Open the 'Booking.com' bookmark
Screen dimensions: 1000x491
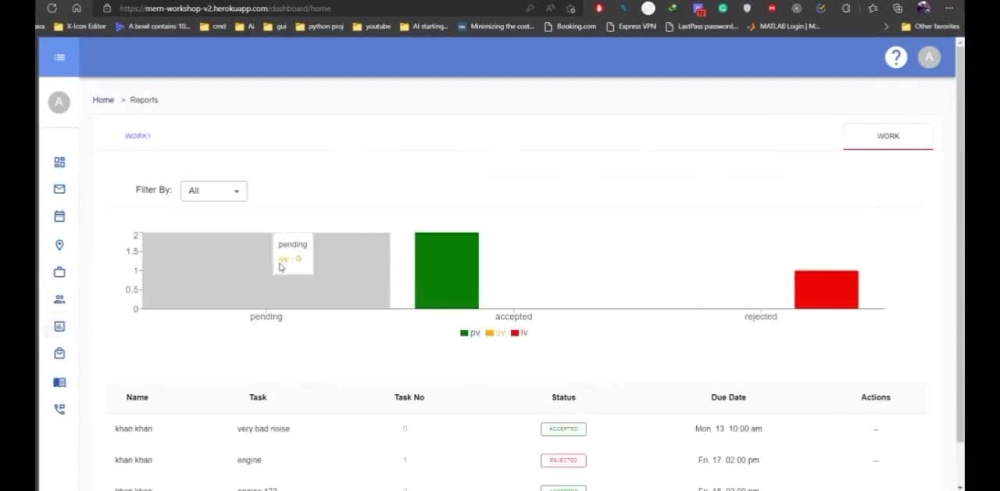pos(570,27)
